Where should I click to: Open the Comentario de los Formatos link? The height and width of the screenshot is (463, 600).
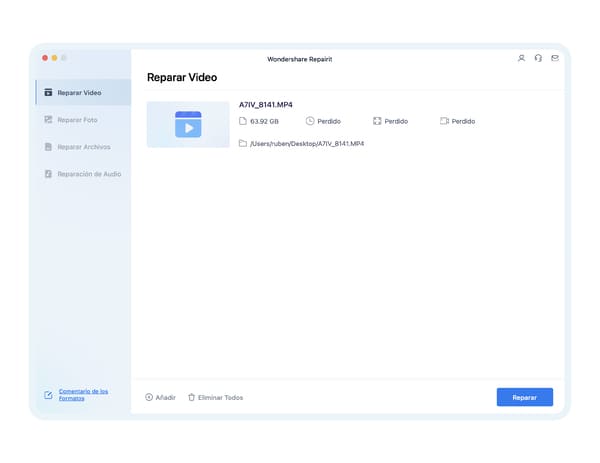point(83,395)
